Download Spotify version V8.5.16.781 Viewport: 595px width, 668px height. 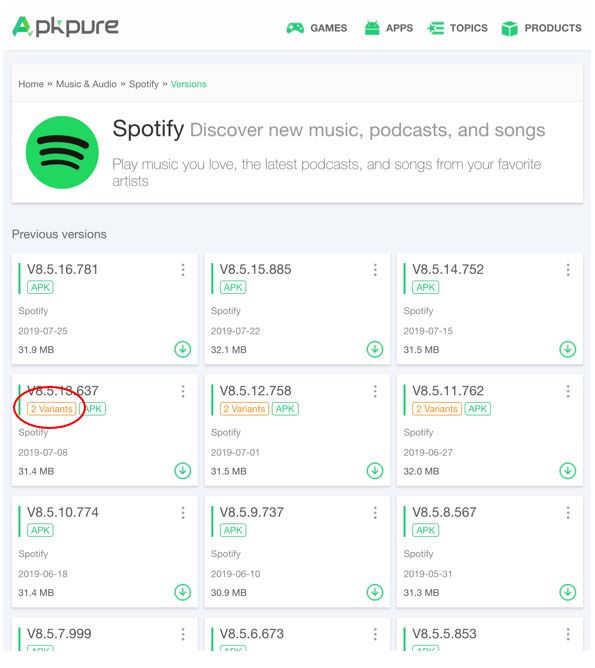coord(183,349)
